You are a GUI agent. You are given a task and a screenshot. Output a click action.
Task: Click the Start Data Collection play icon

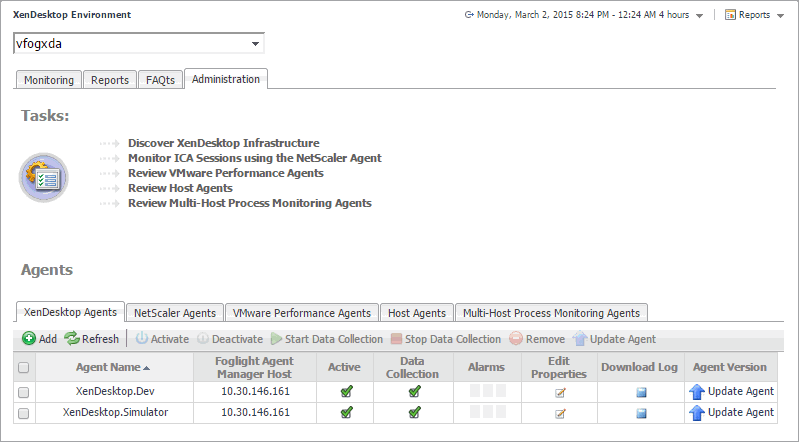point(276,339)
